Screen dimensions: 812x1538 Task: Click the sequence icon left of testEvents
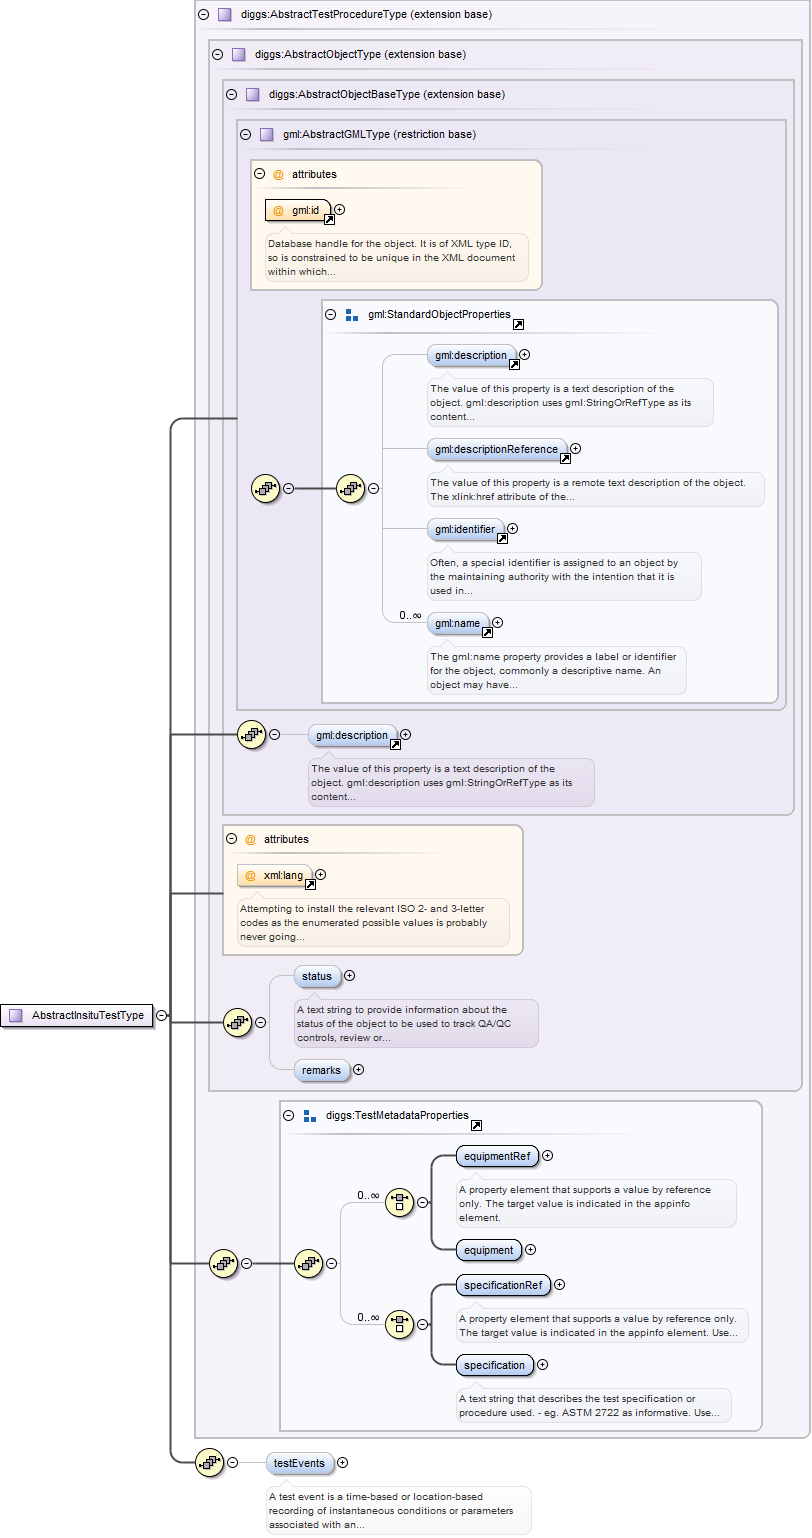pyautogui.click(x=209, y=1462)
